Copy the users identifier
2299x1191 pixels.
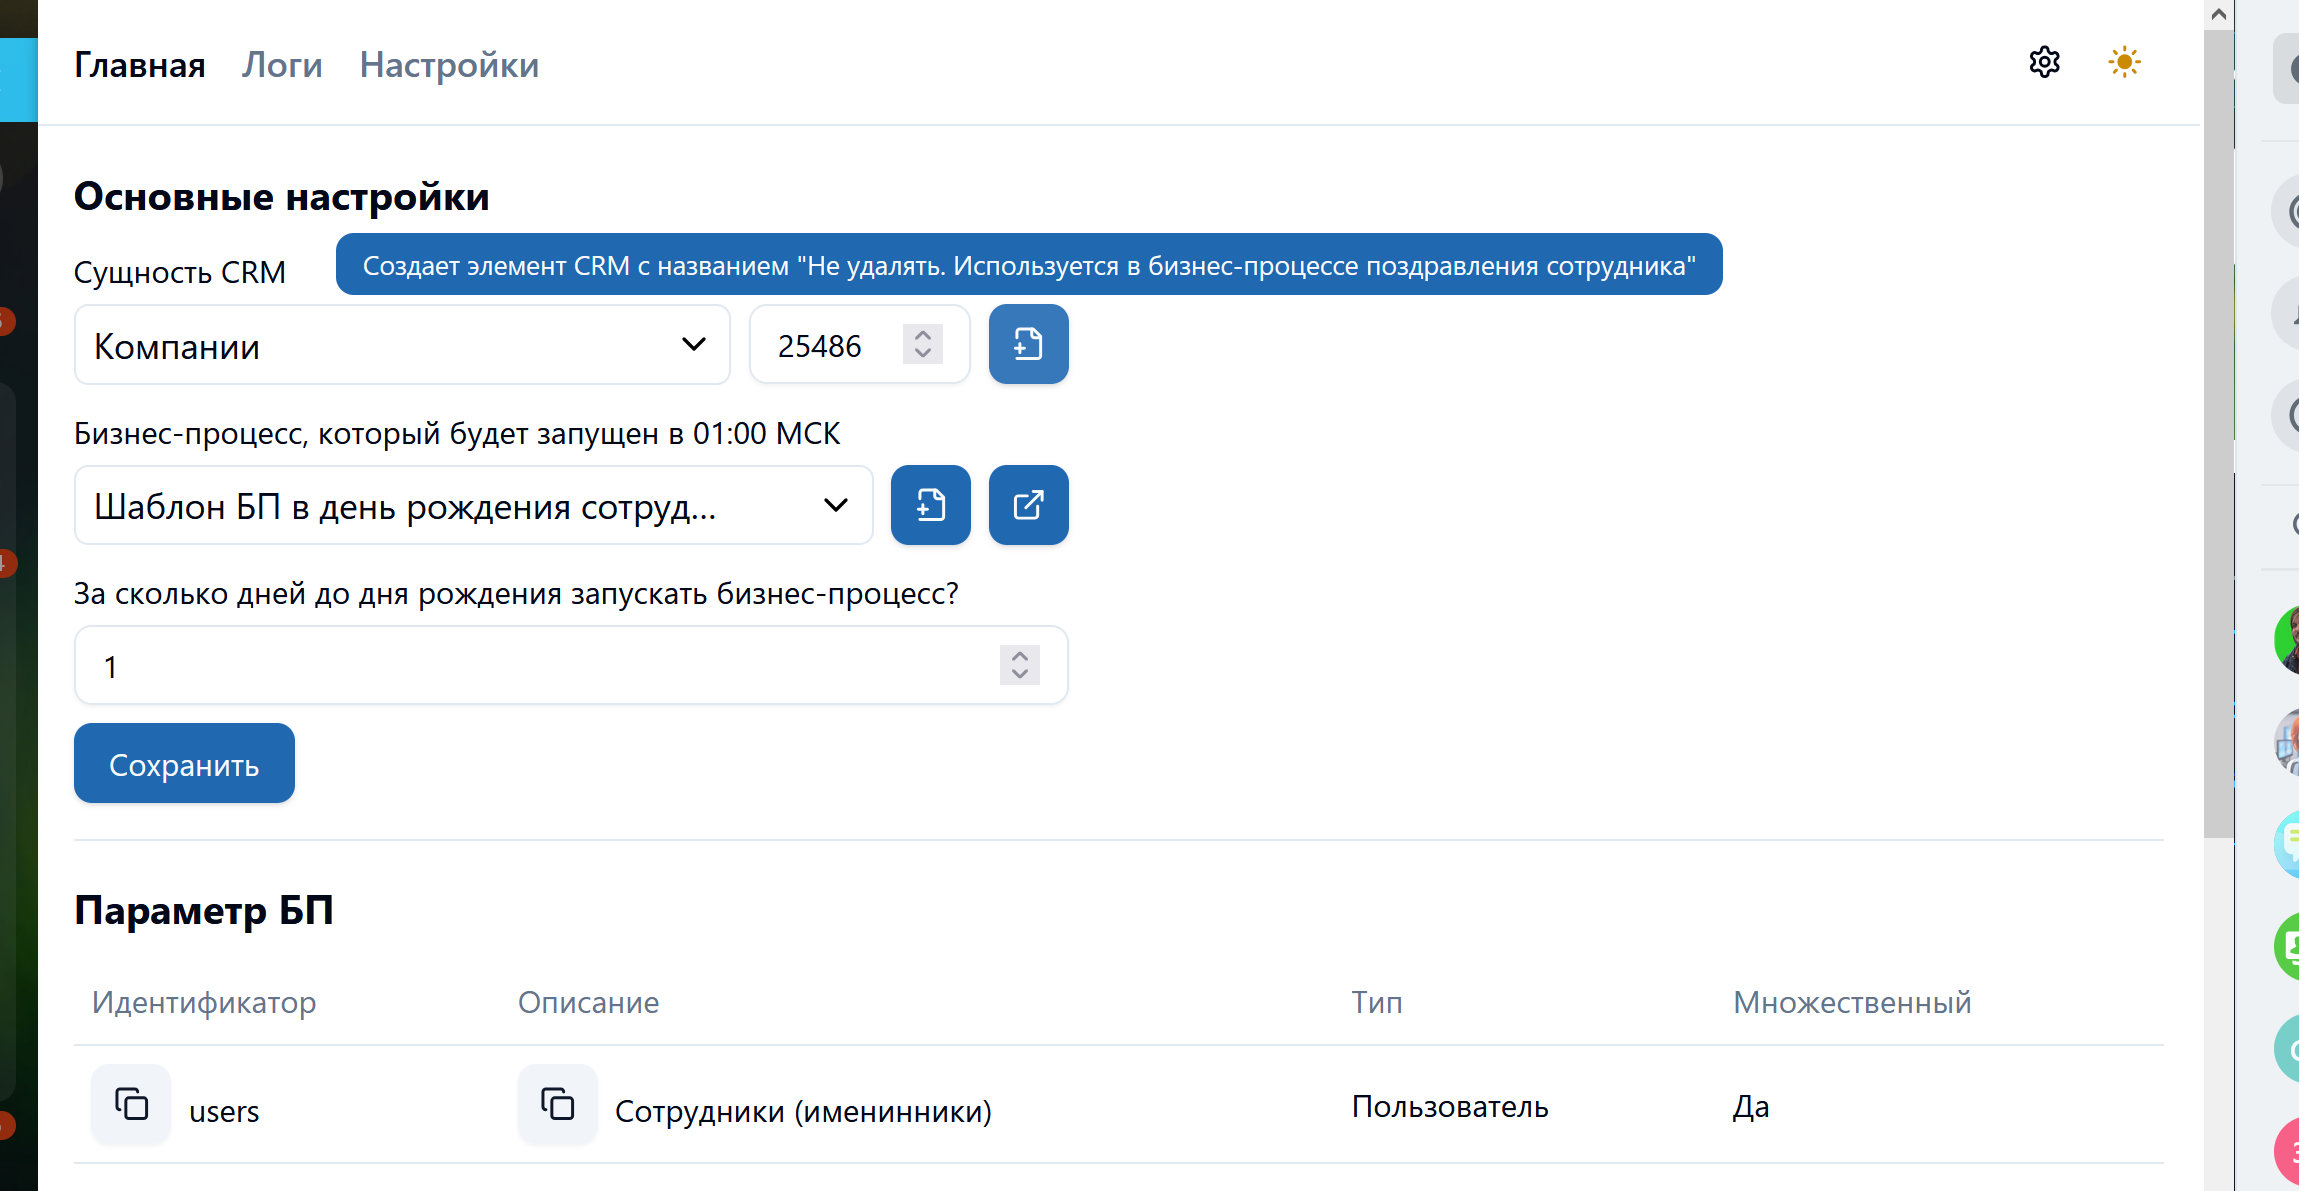click(131, 1104)
